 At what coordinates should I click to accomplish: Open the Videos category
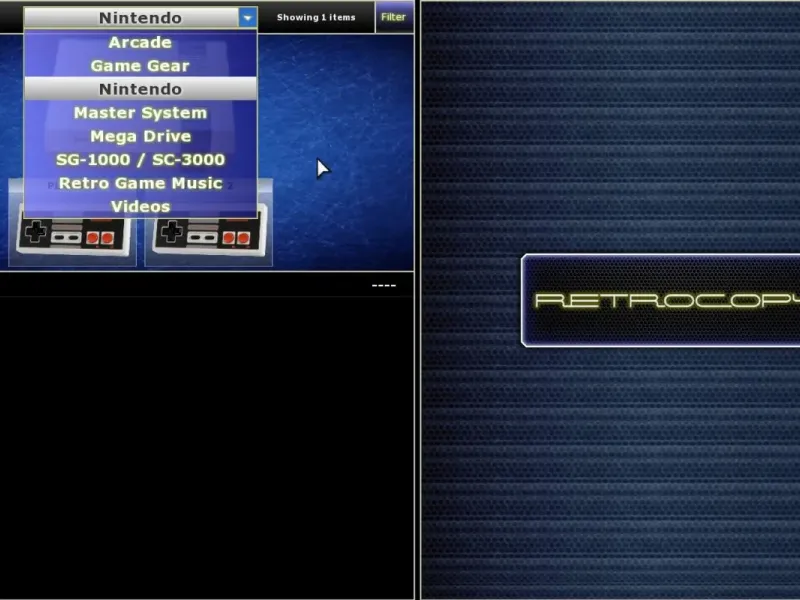(140, 207)
